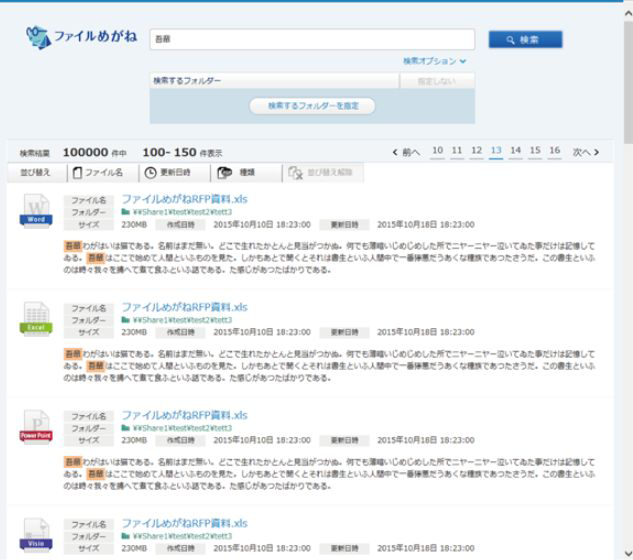Click the scrollbar down arrow
The height and width of the screenshot is (560, 633).
(x=628, y=553)
